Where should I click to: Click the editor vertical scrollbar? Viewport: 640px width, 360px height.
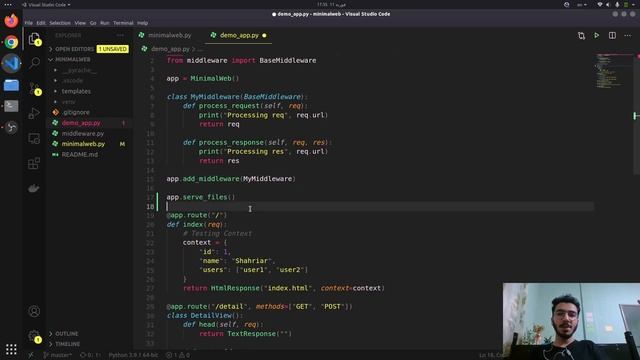pyautogui.click(x=636, y=114)
